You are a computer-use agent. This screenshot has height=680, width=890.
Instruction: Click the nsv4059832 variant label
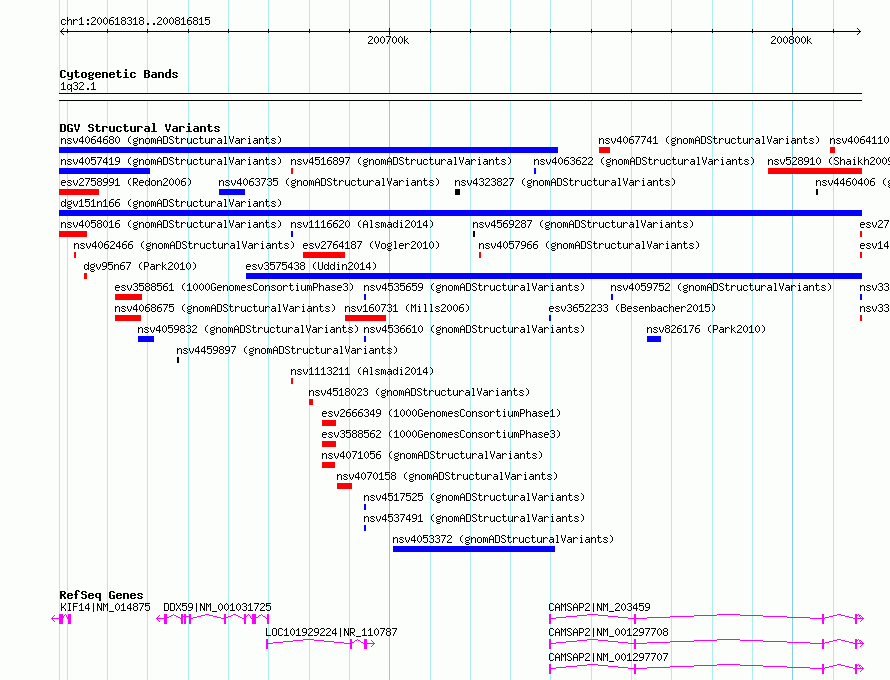248,329
